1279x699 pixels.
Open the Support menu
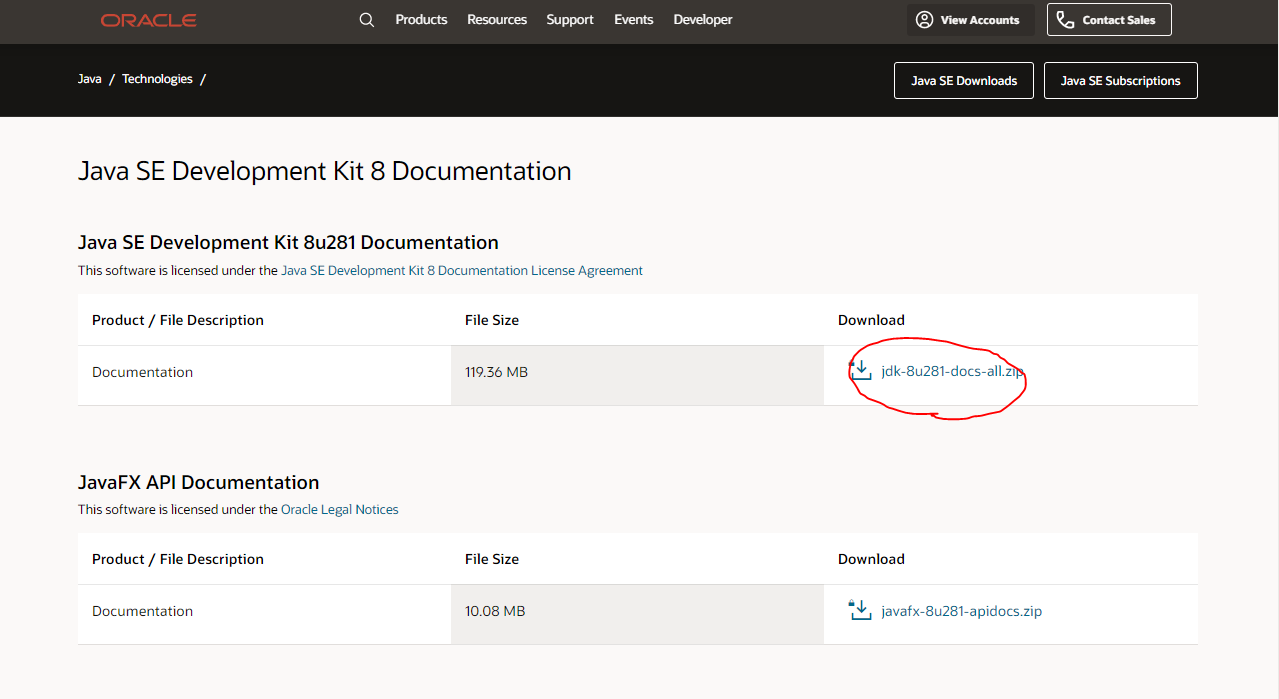(570, 20)
